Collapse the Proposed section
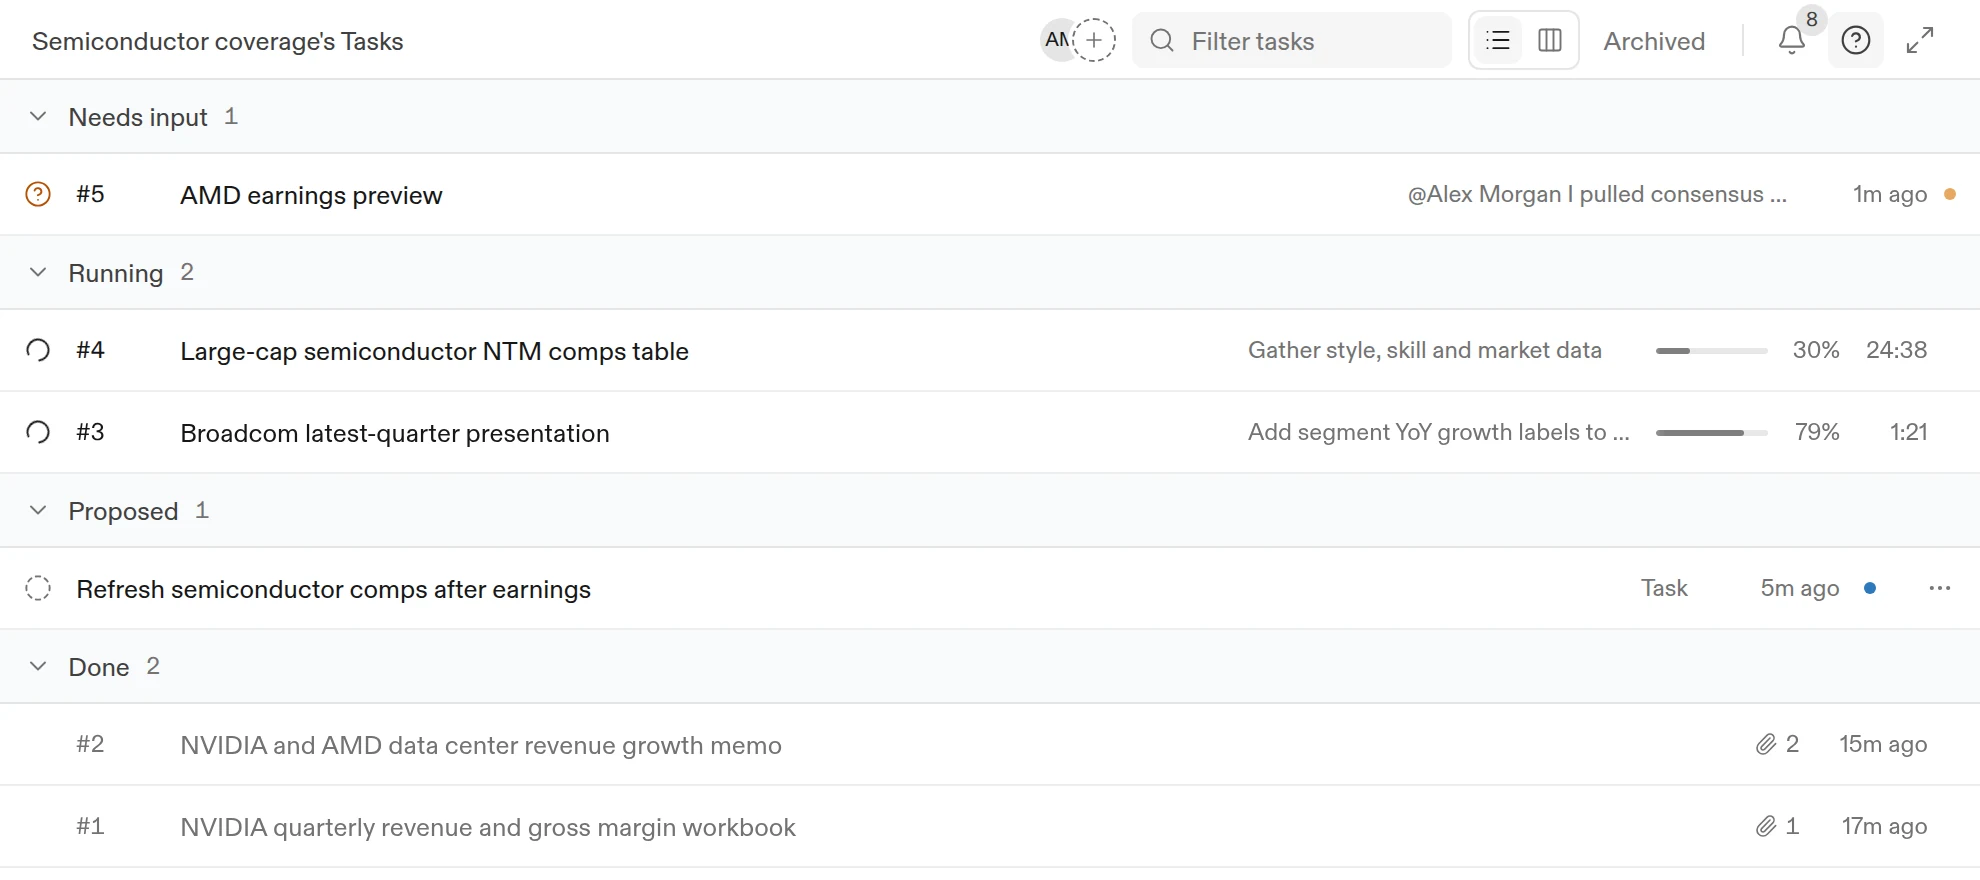1980x880 pixels. point(38,510)
